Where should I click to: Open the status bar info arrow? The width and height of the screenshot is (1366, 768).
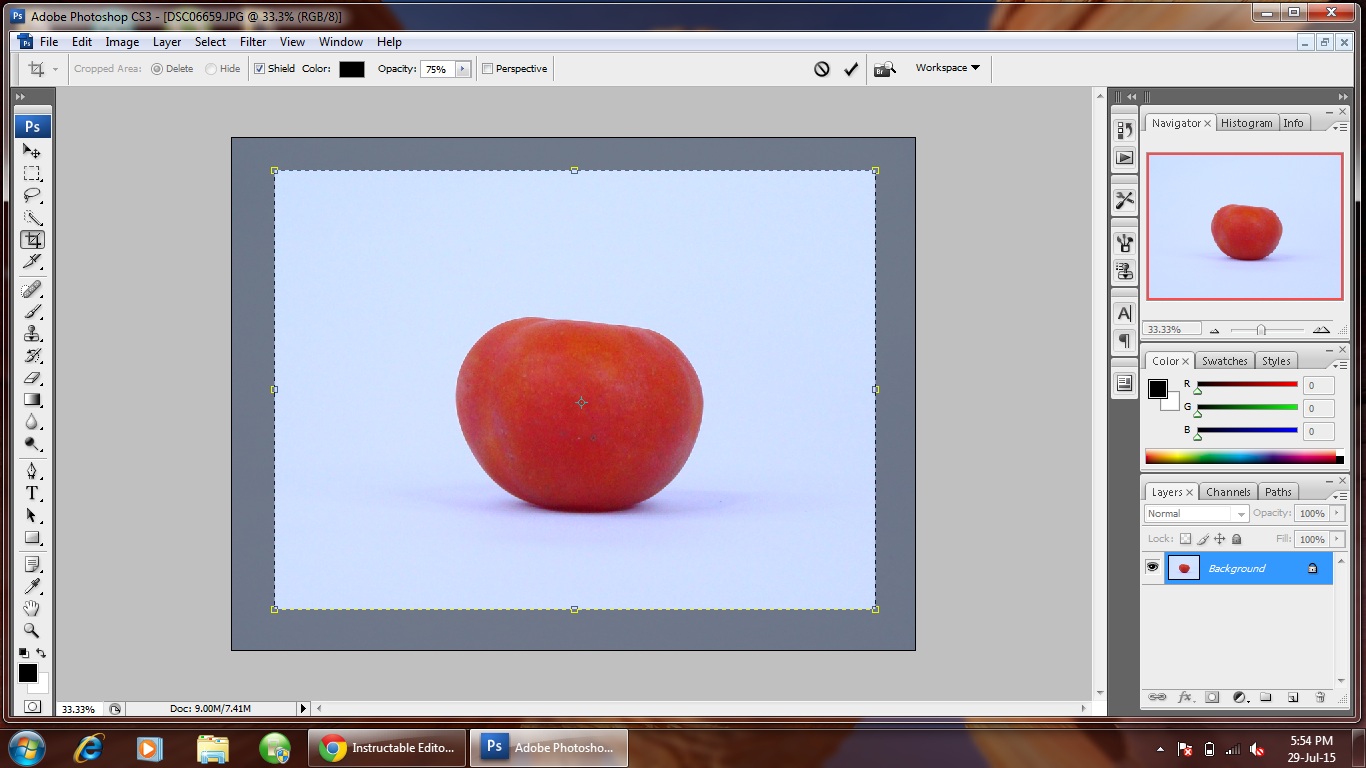303,708
